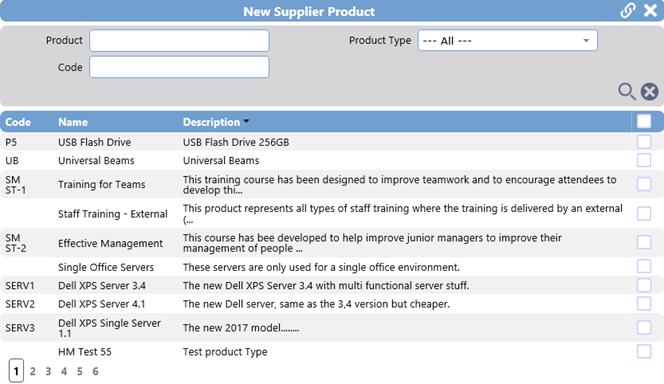Check the Single Office Servers checkbox
This screenshot has height=384, width=664.
click(x=644, y=266)
